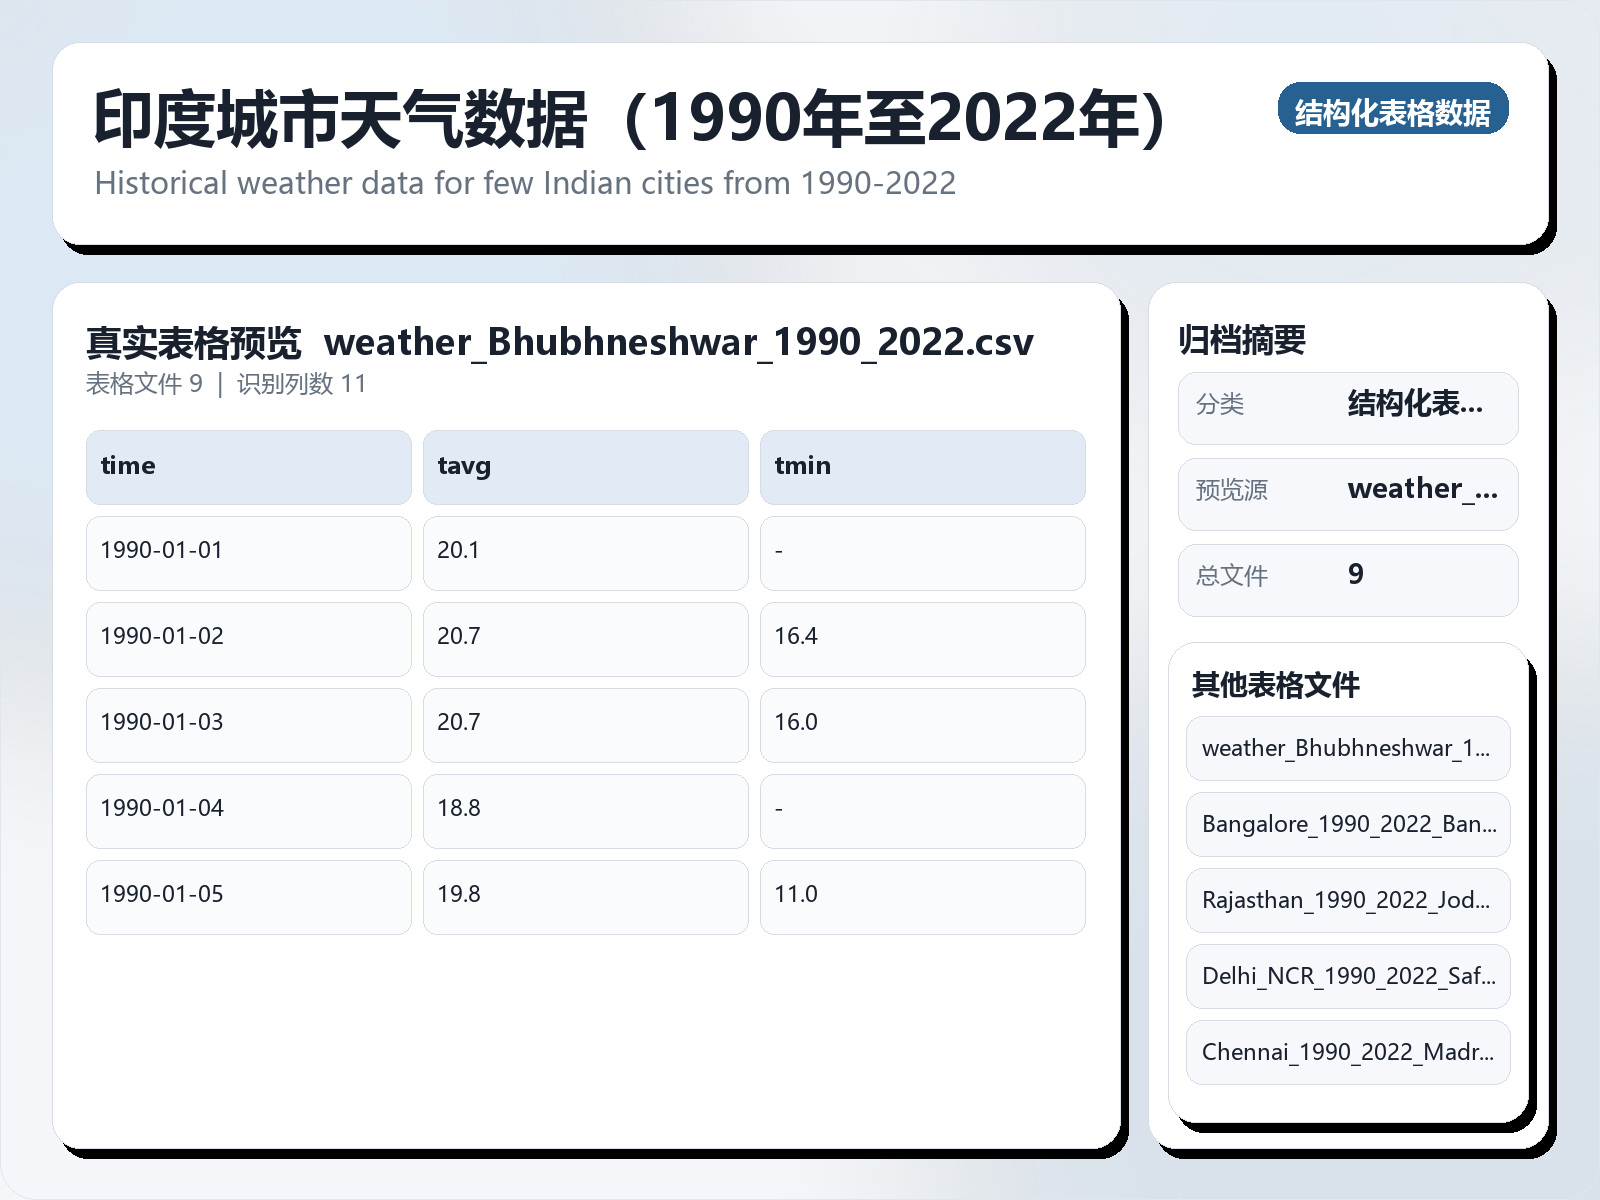This screenshot has width=1600, height=1200.
Task: Open the Delhi_NCR_1990_2022_Saf... table file
Action: [x=1347, y=976]
